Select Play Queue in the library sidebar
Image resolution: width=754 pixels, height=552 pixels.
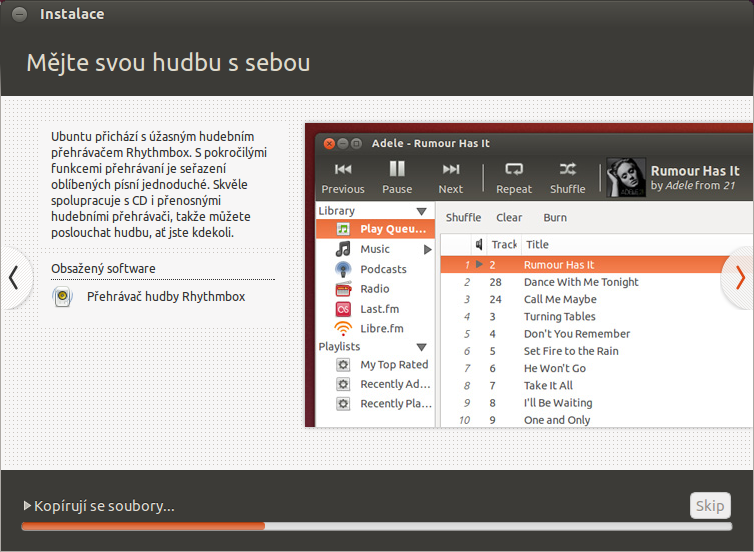375,229
